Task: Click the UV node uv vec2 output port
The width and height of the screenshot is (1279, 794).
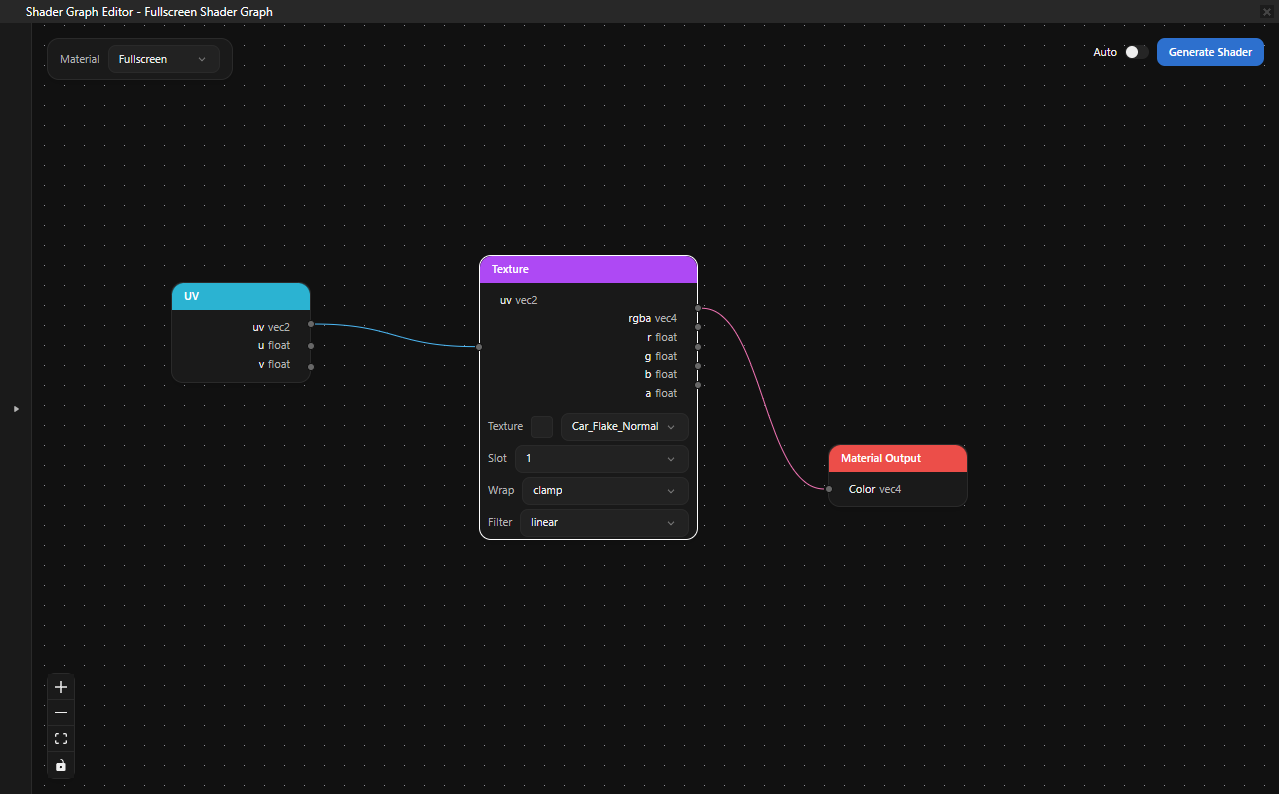Action: [x=311, y=324]
